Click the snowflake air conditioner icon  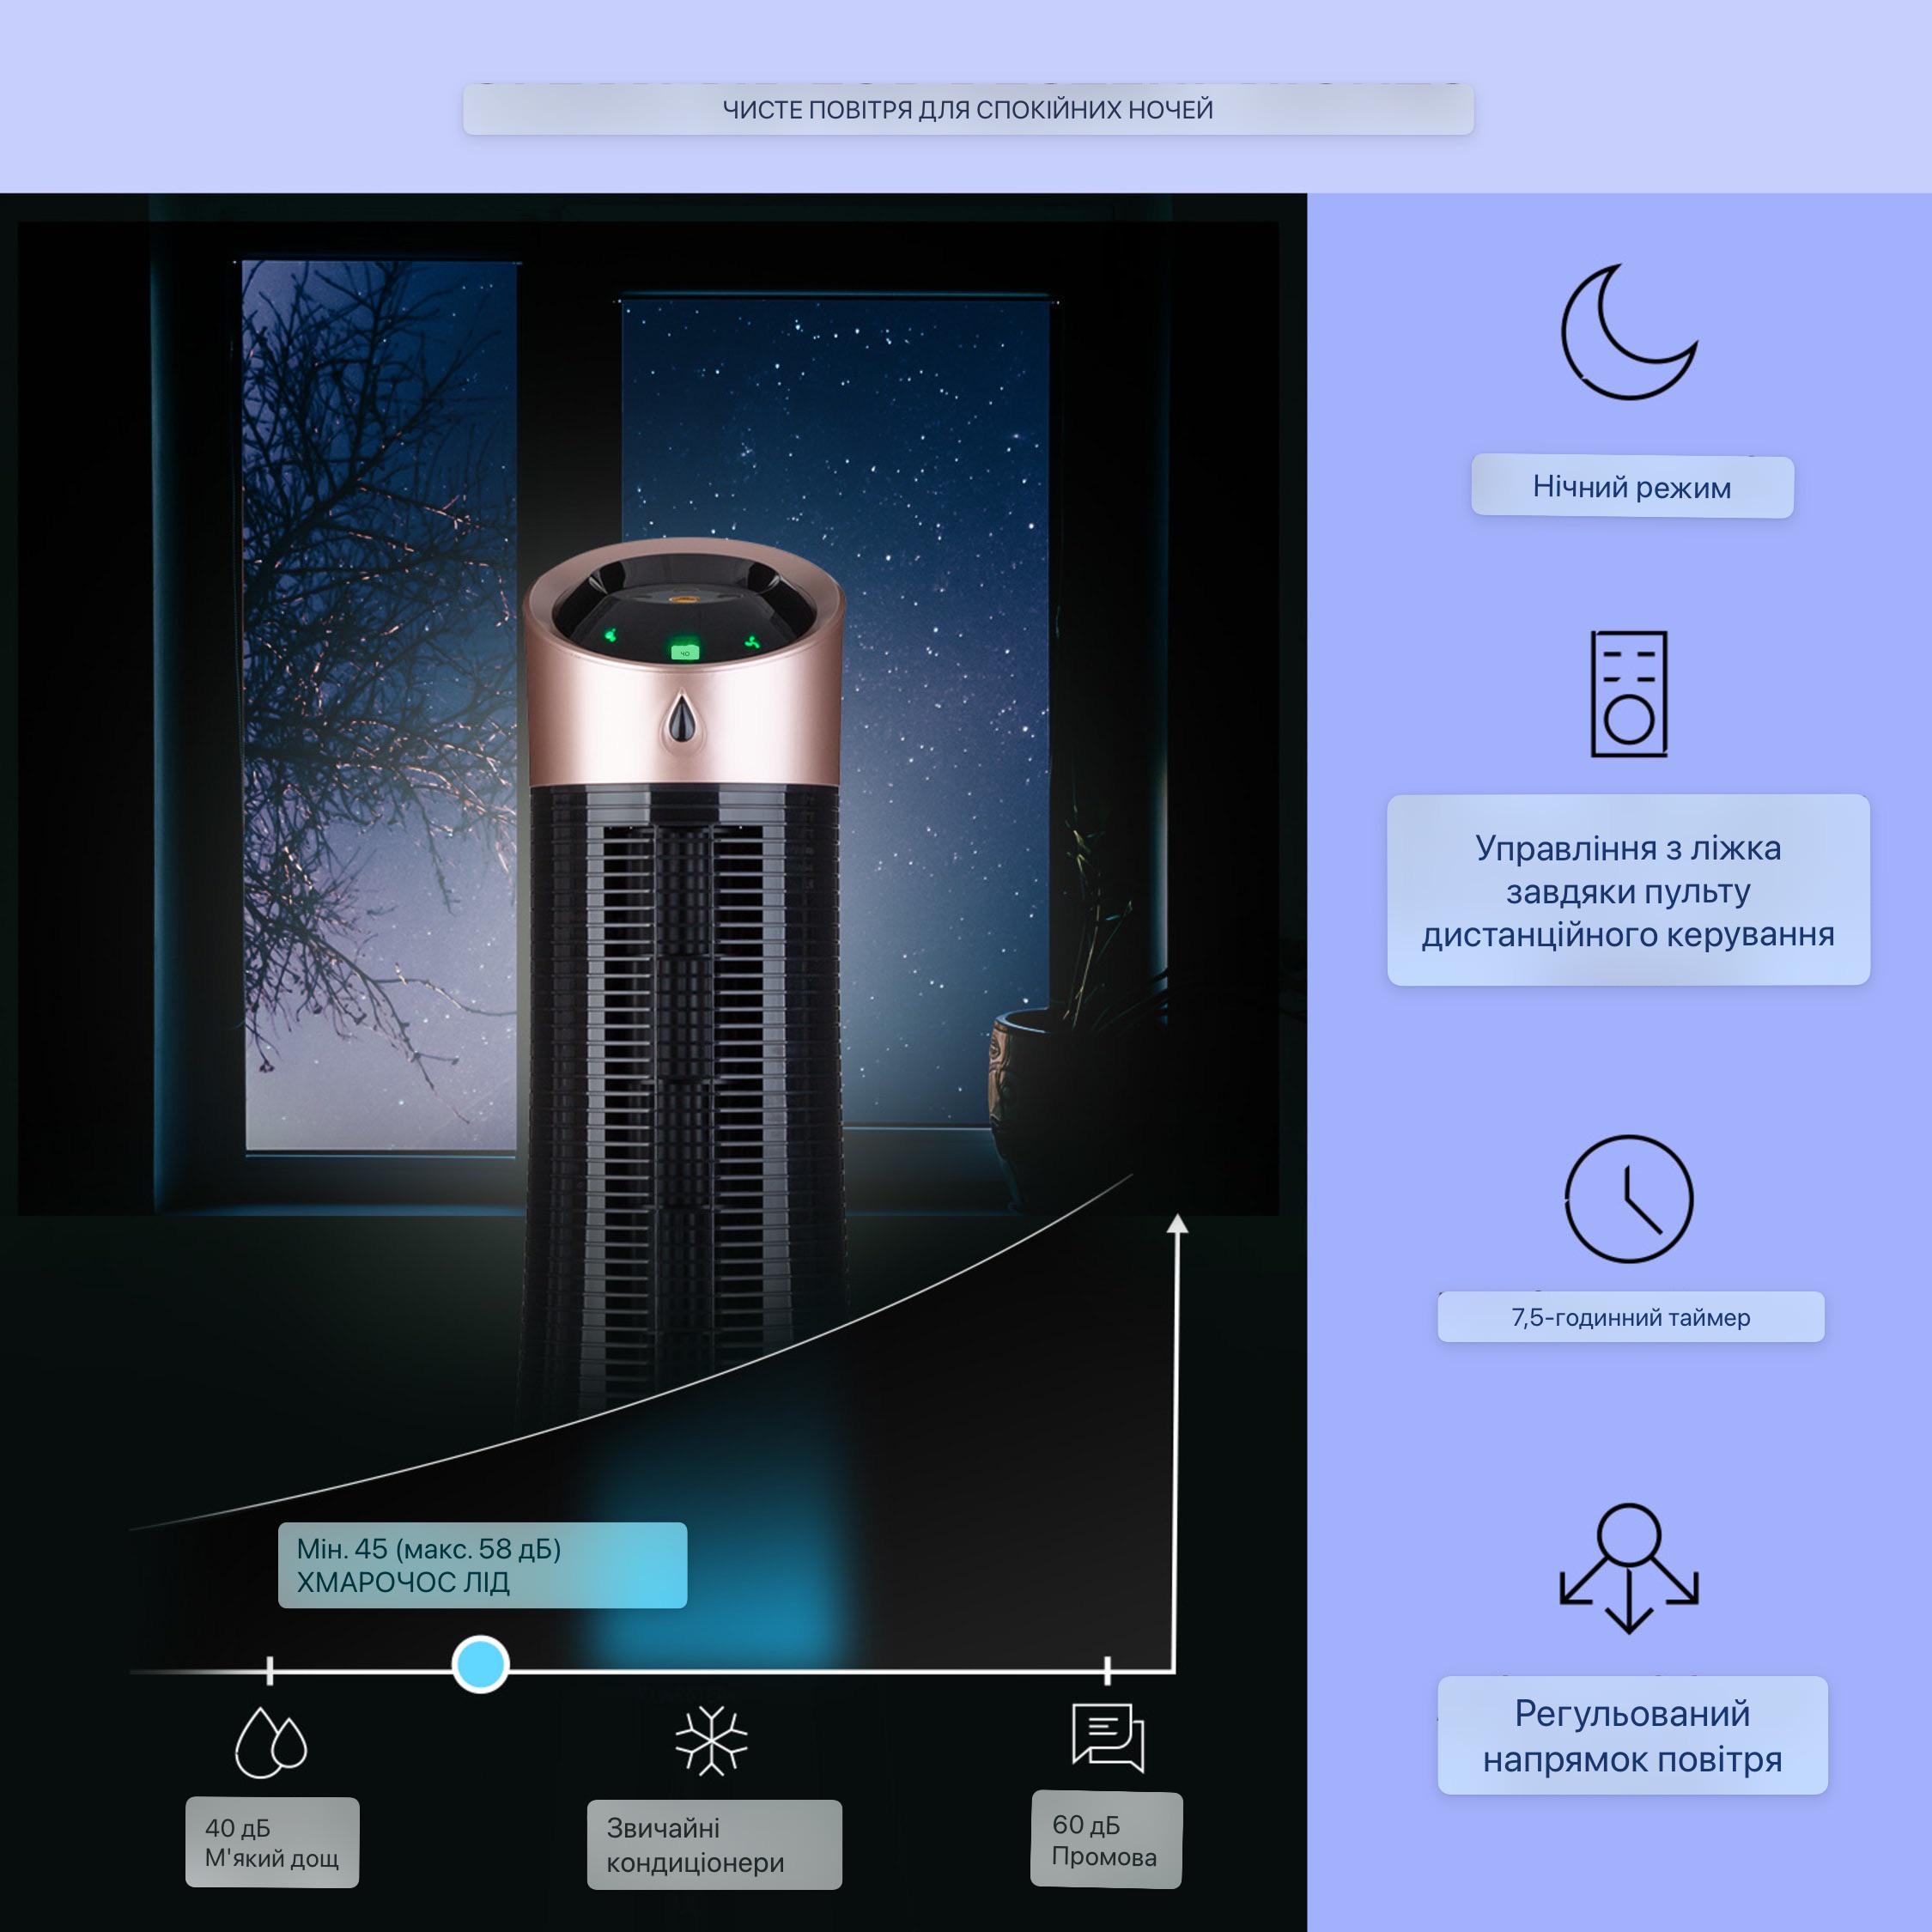[711, 1740]
